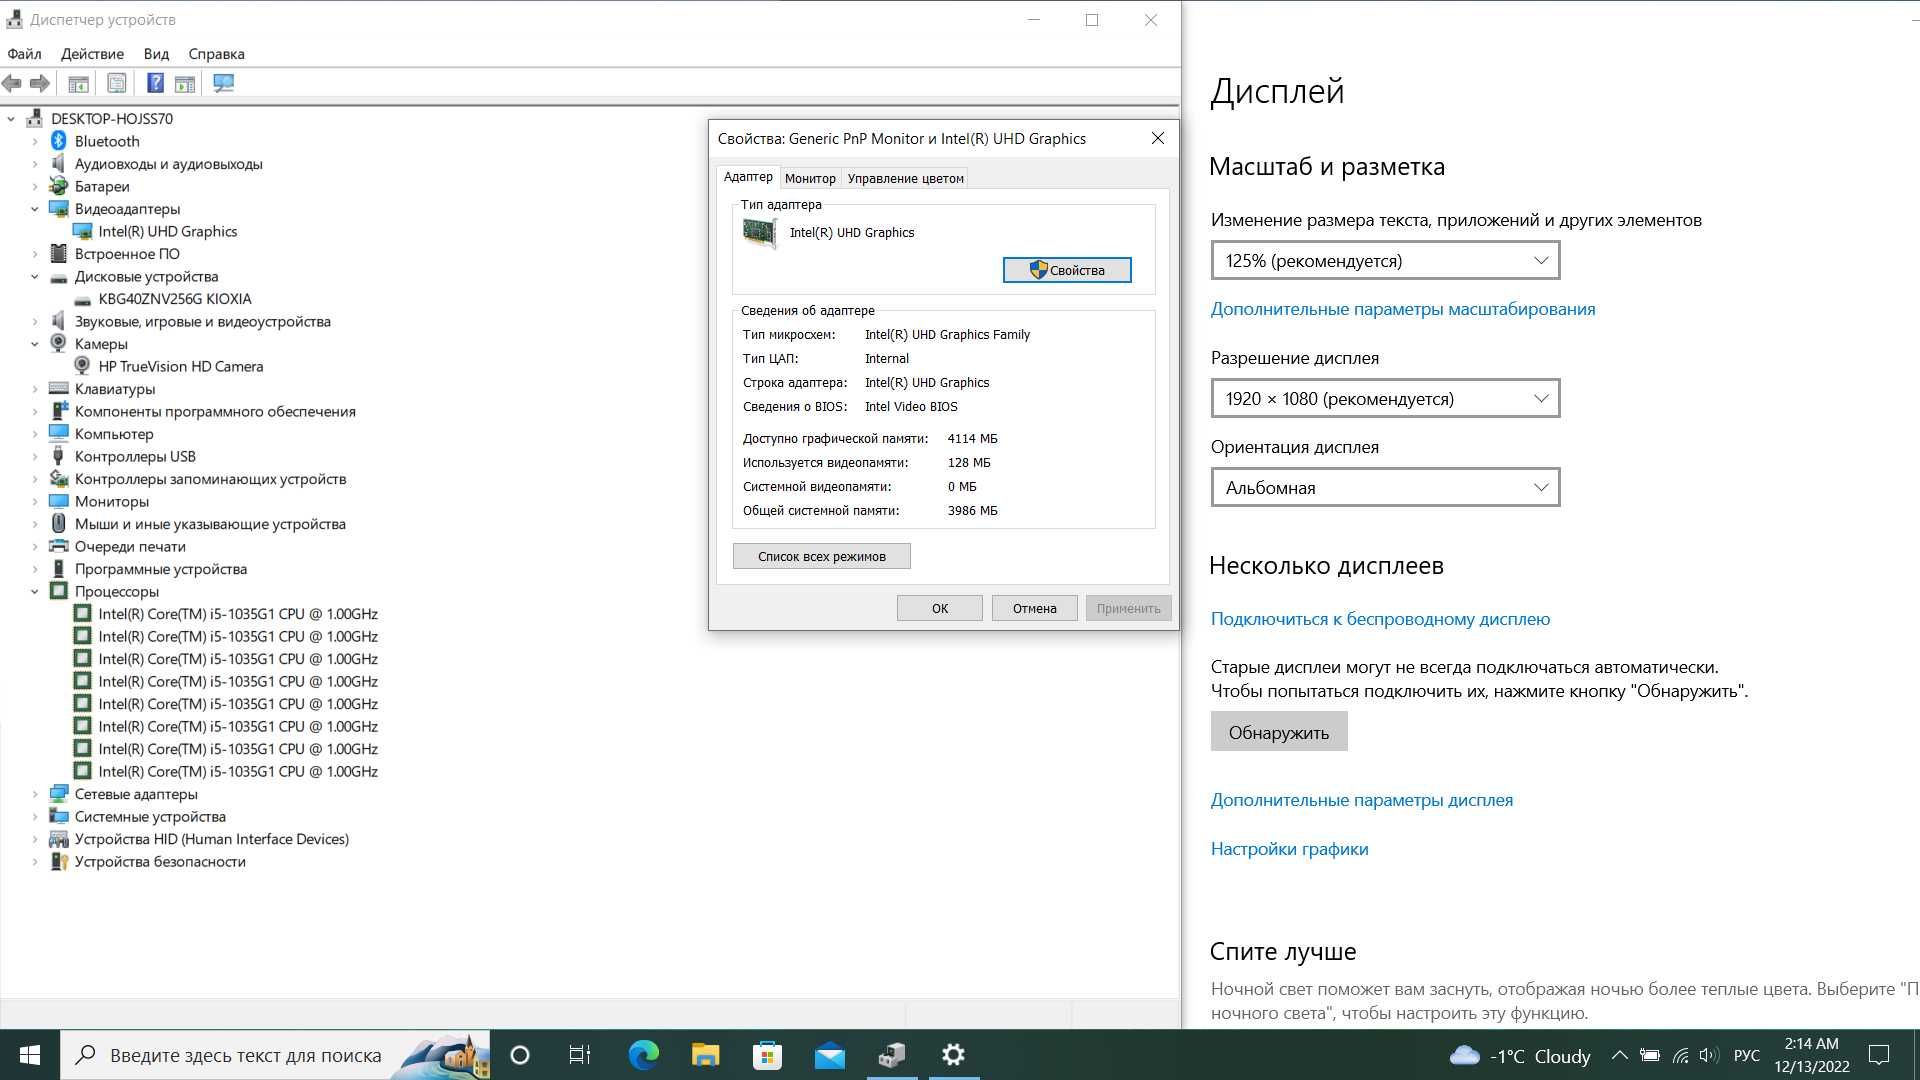1920x1080 pixels.
Task: Click the Мониторы category icon
Action: point(58,501)
